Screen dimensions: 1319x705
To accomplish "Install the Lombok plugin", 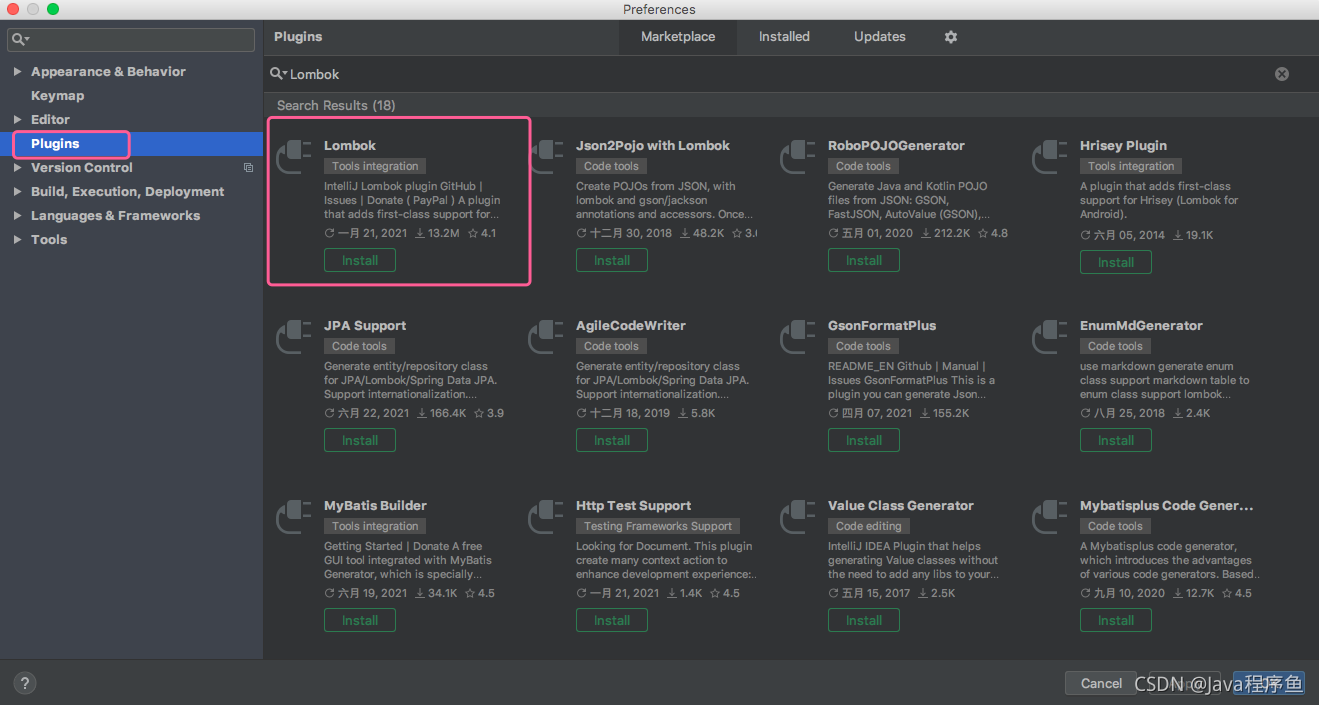I will point(360,261).
